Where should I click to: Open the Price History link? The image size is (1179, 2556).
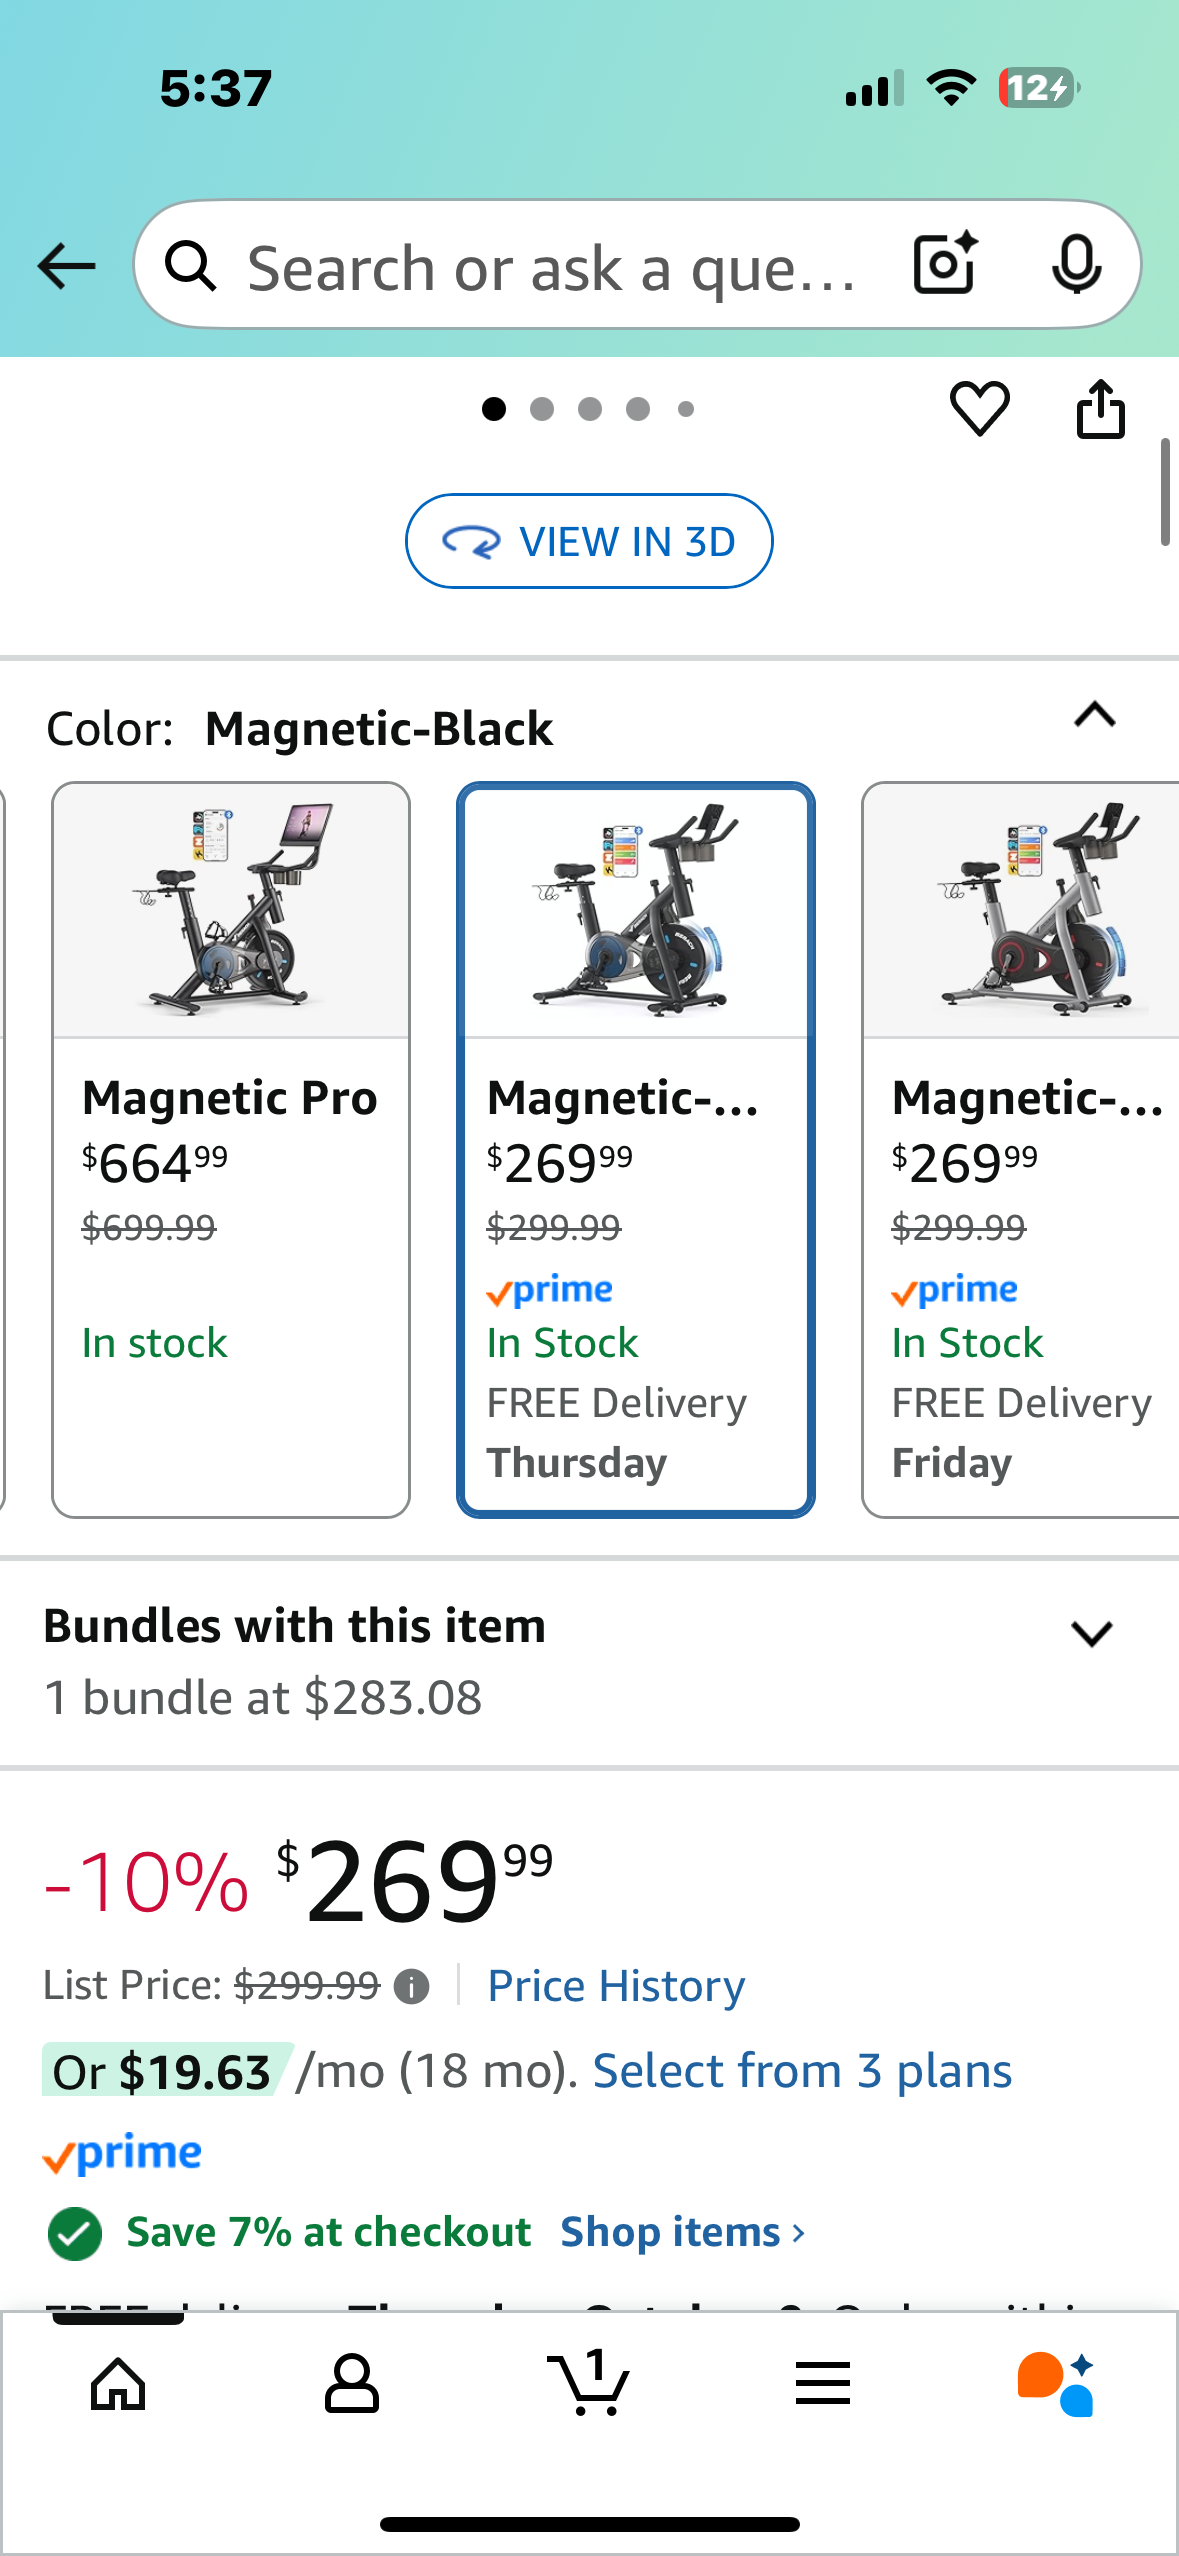click(x=616, y=1986)
